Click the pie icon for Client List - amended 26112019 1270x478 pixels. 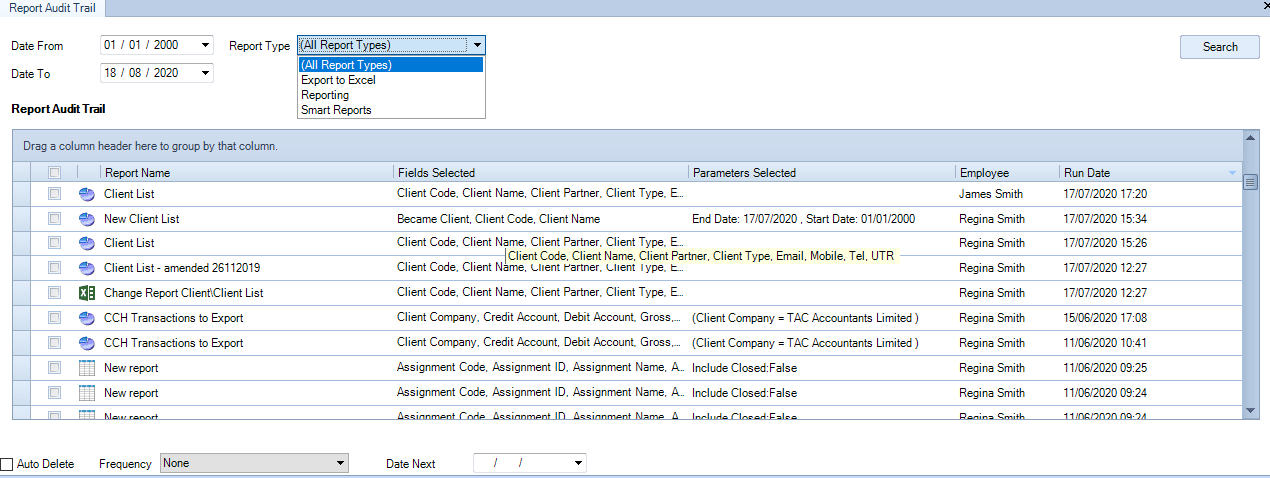tap(87, 268)
